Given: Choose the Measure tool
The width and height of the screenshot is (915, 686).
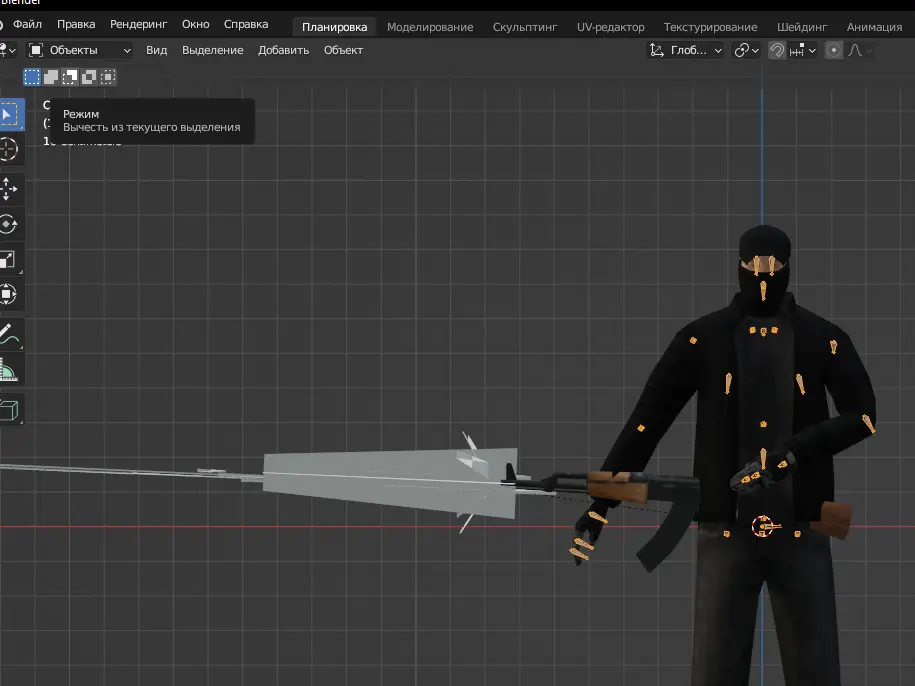Looking at the screenshot, I should (x=9, y=371).
